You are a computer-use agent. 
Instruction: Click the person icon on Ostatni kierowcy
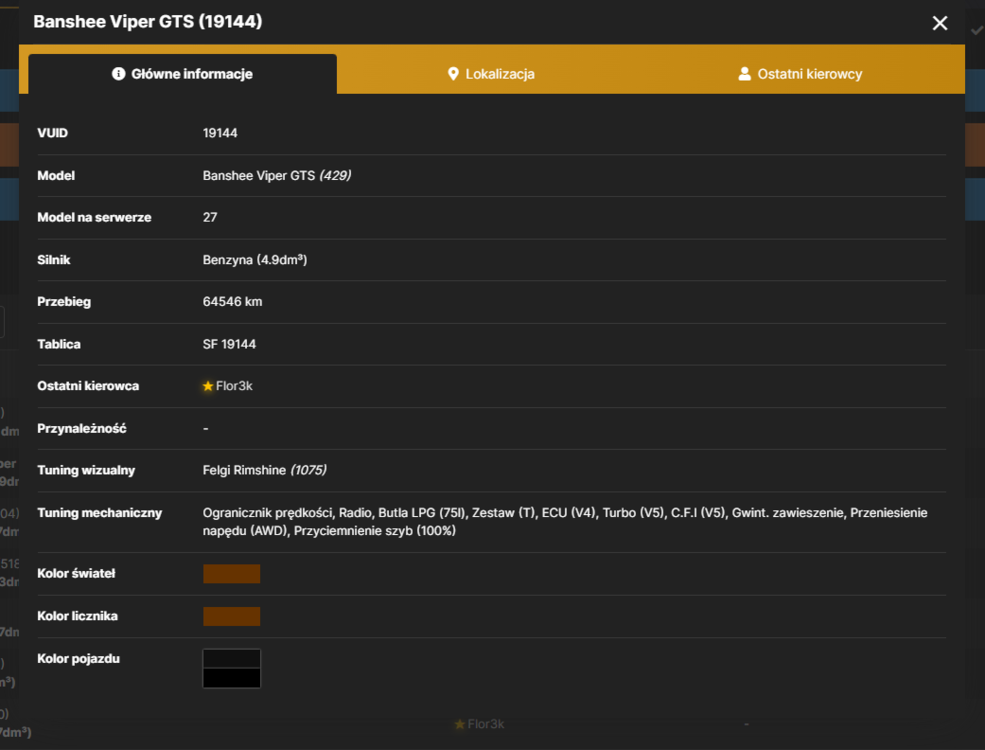[x=744, y=74]
